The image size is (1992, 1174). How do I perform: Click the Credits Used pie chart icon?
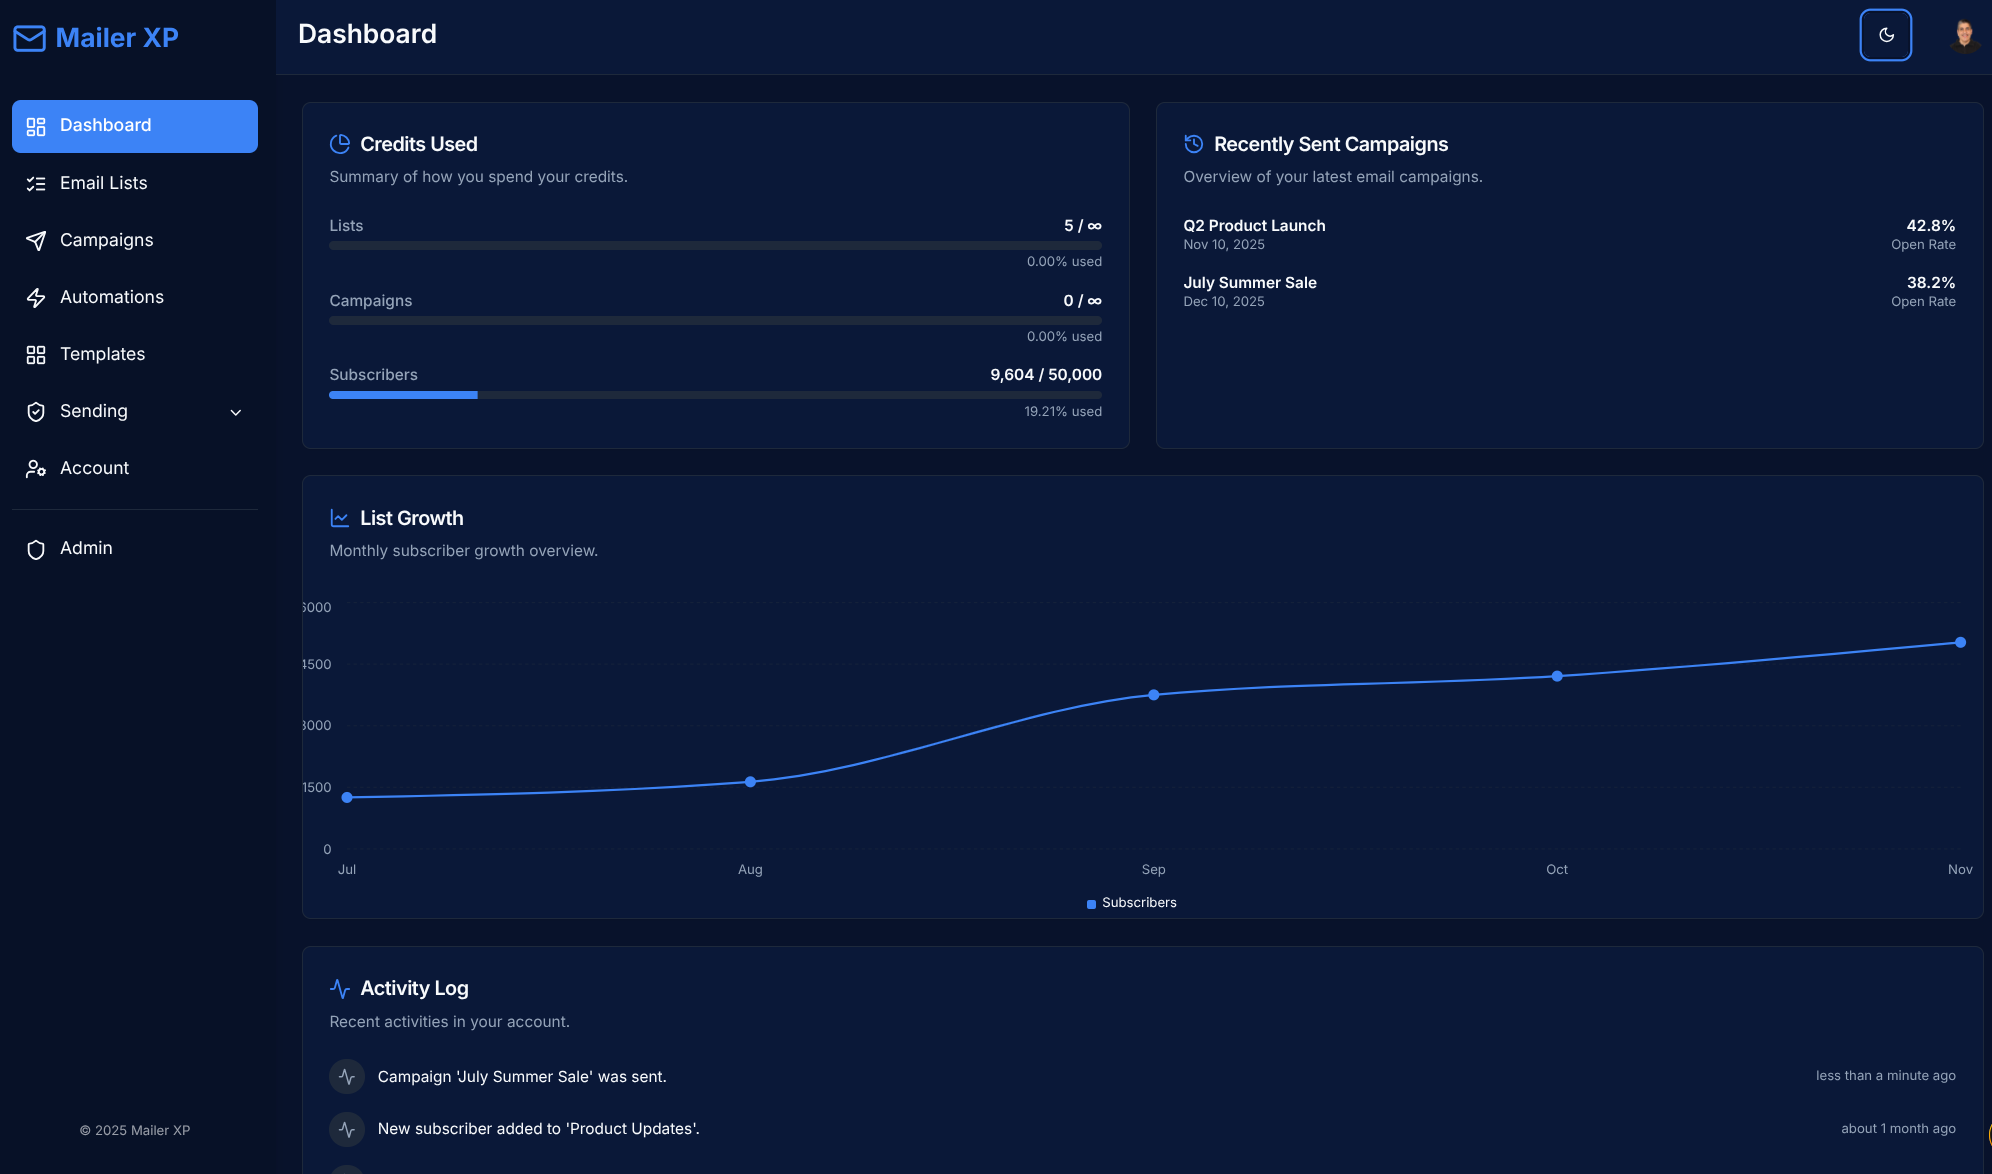point(339,144)
